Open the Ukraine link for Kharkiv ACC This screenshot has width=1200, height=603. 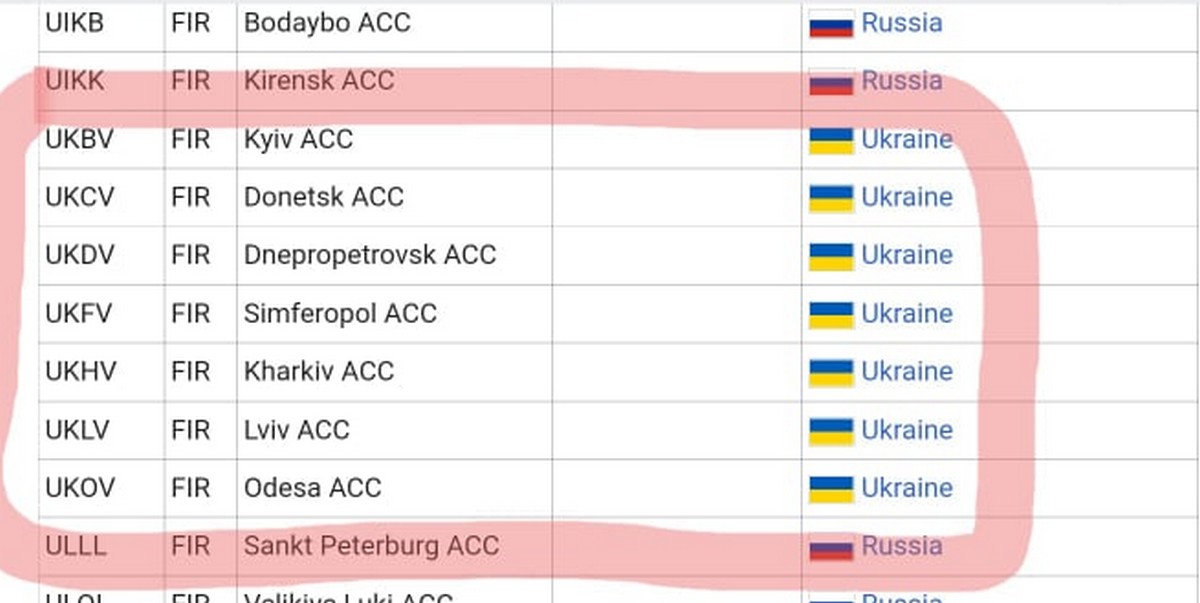[x=906, y=372]
